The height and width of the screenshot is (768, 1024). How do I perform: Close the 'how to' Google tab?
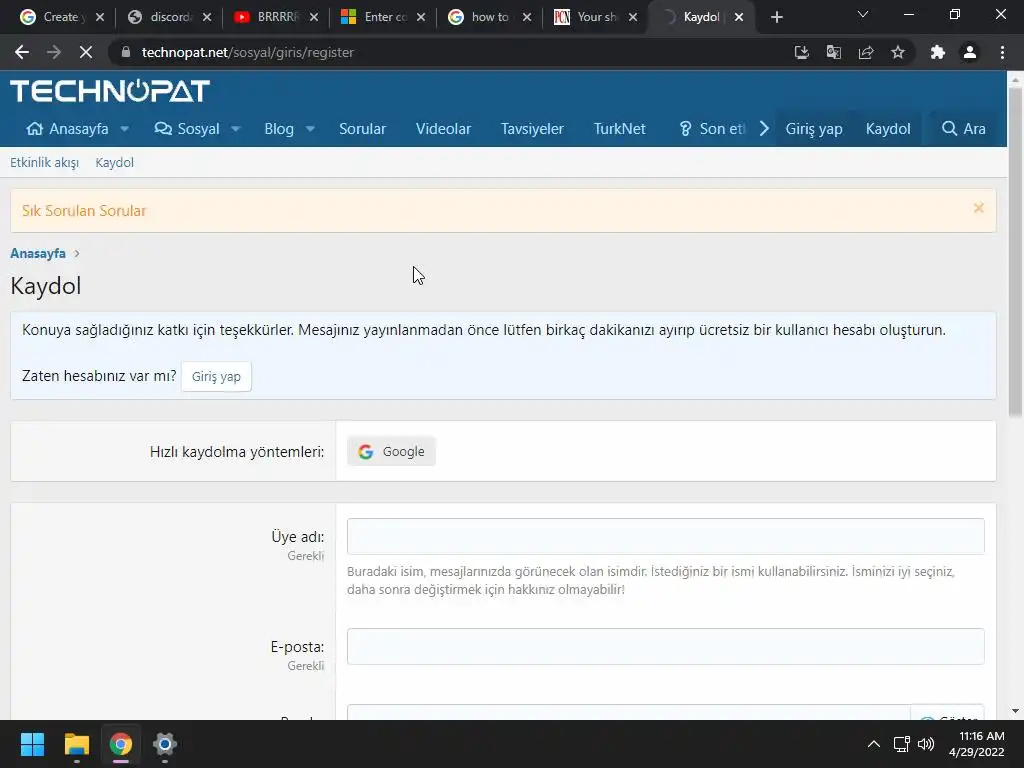pos(526,17)
